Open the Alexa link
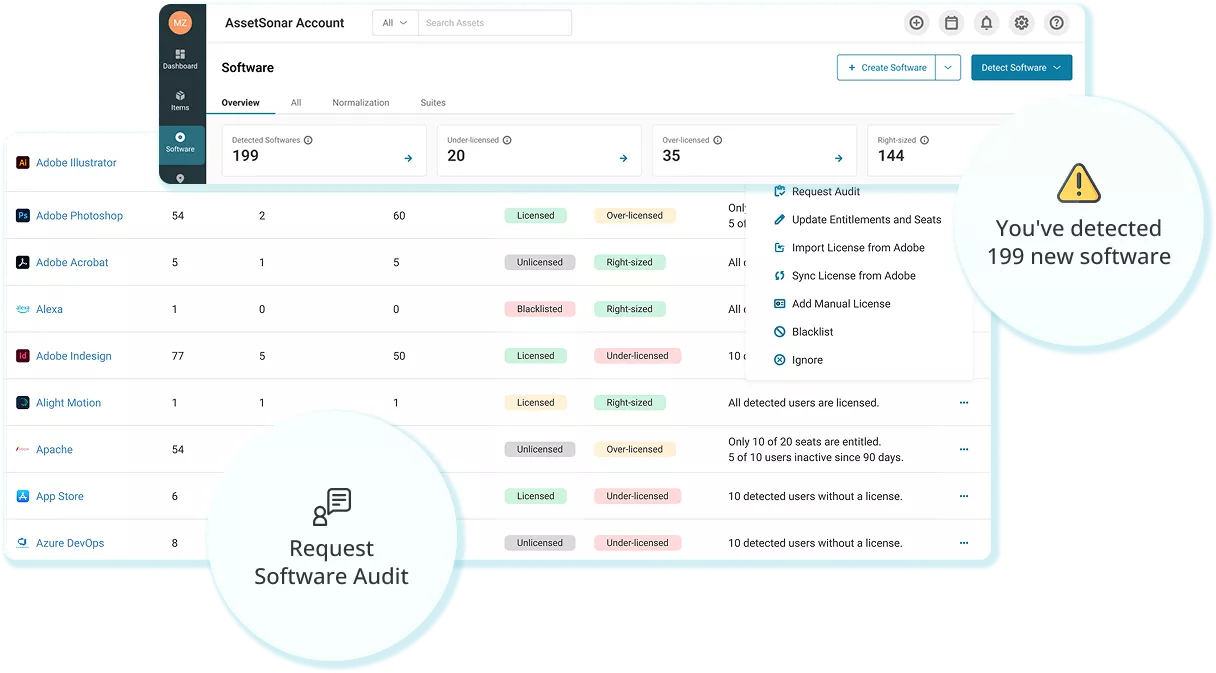 pyautogui.click(x=49, y=309)
